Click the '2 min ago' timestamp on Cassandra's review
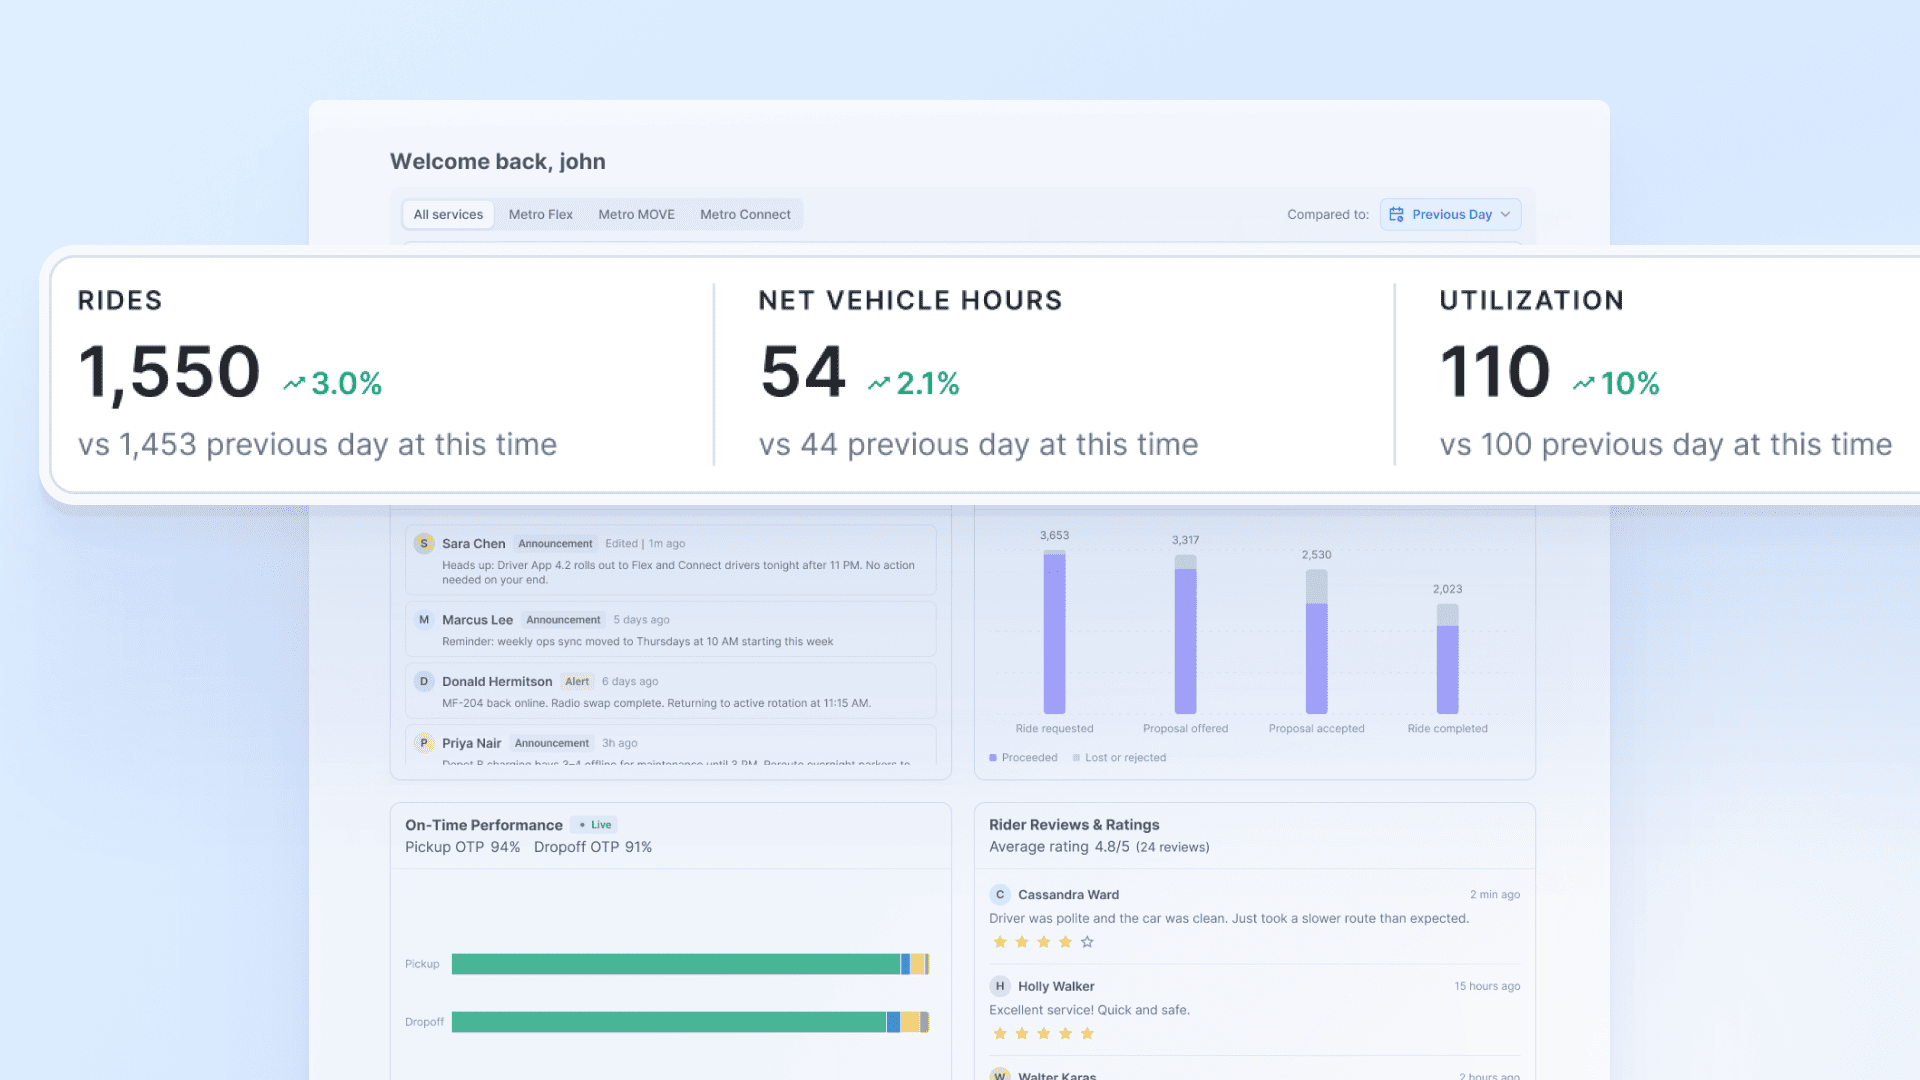This screenshot has width=1920, height=1080. coord(1495,895)
